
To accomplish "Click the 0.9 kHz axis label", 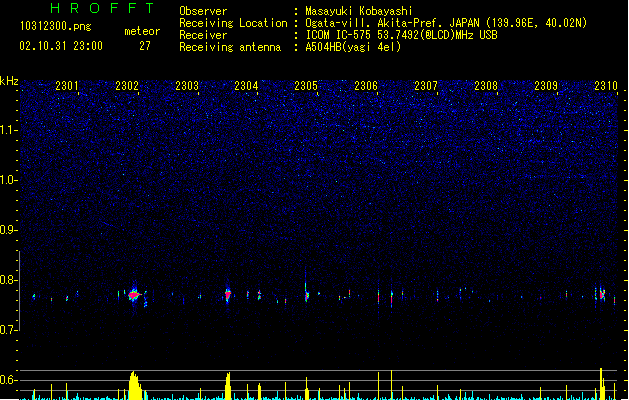I will click(x=8, y=230).
